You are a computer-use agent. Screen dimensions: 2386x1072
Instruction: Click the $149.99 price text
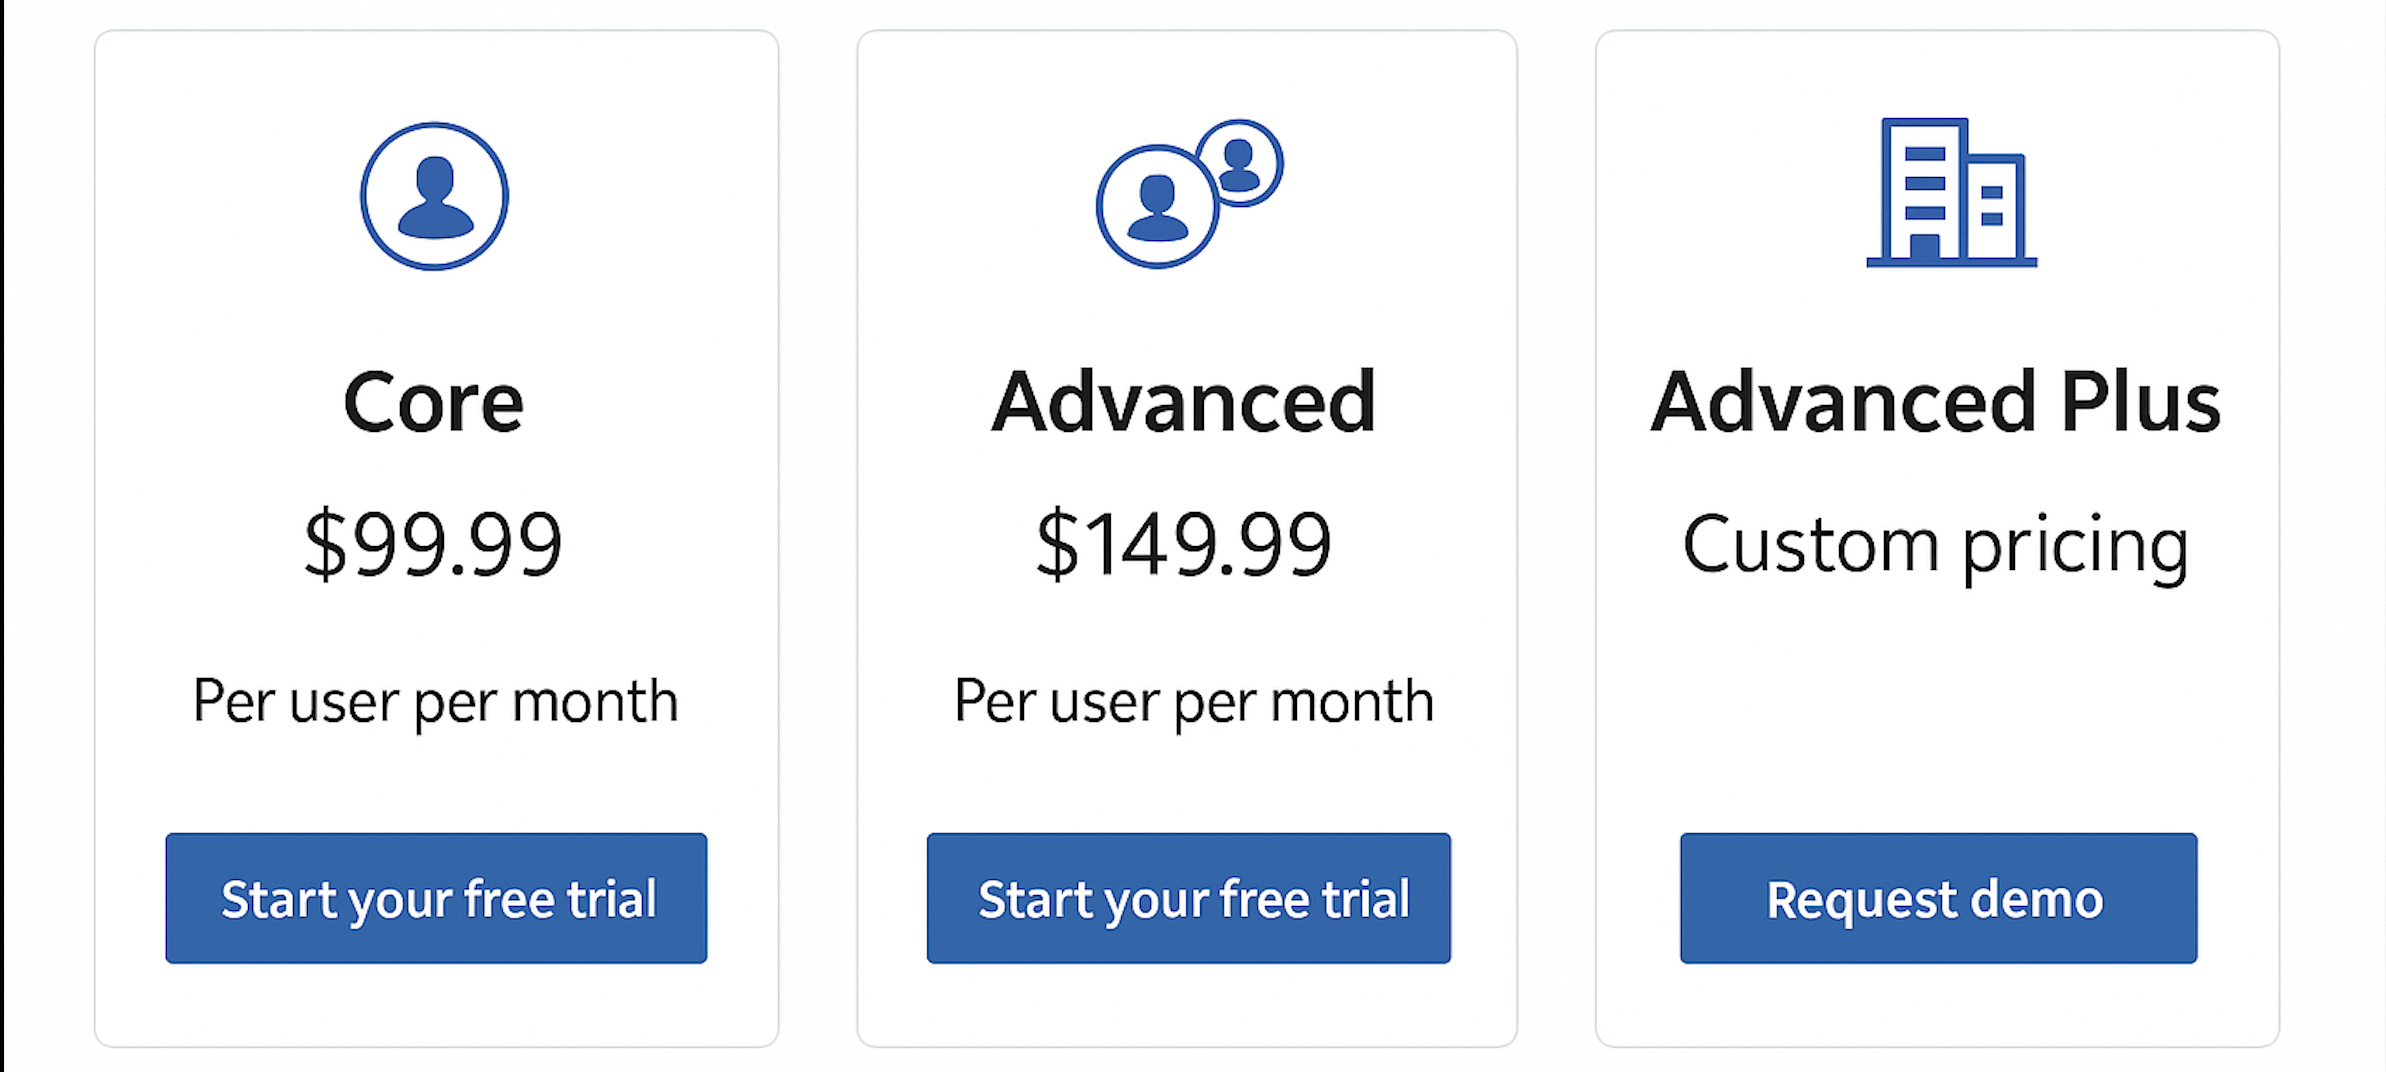[1184, 544]
